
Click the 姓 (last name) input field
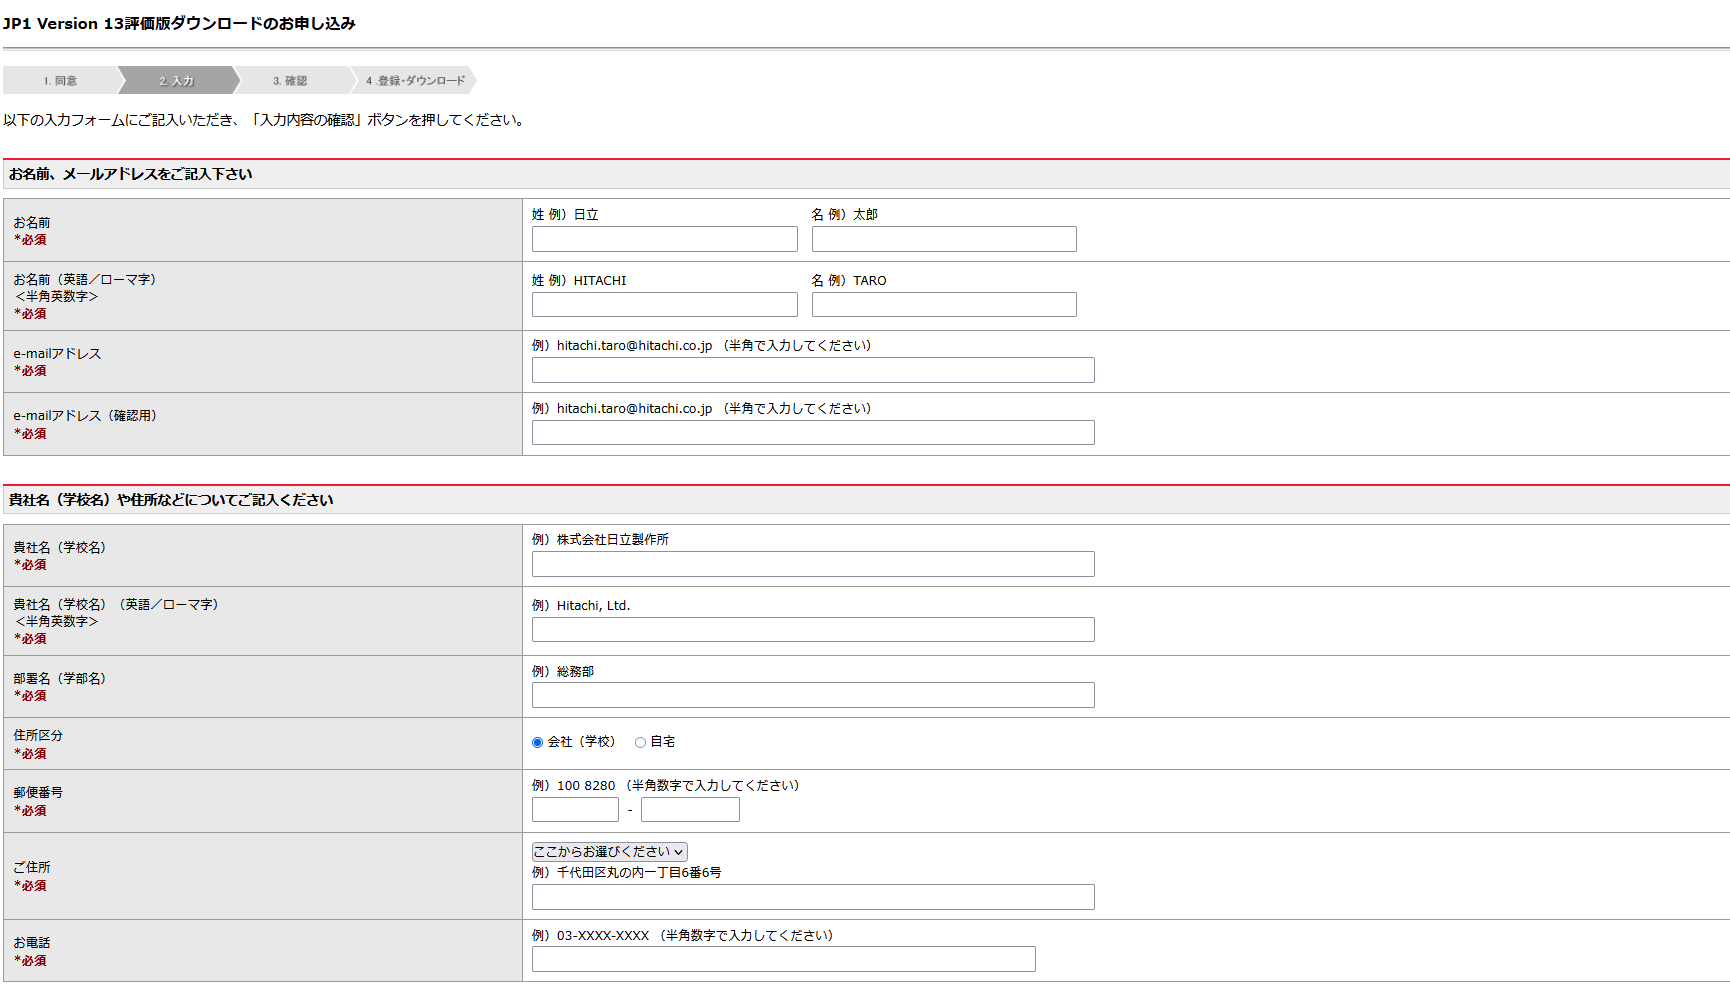[663, 239]
